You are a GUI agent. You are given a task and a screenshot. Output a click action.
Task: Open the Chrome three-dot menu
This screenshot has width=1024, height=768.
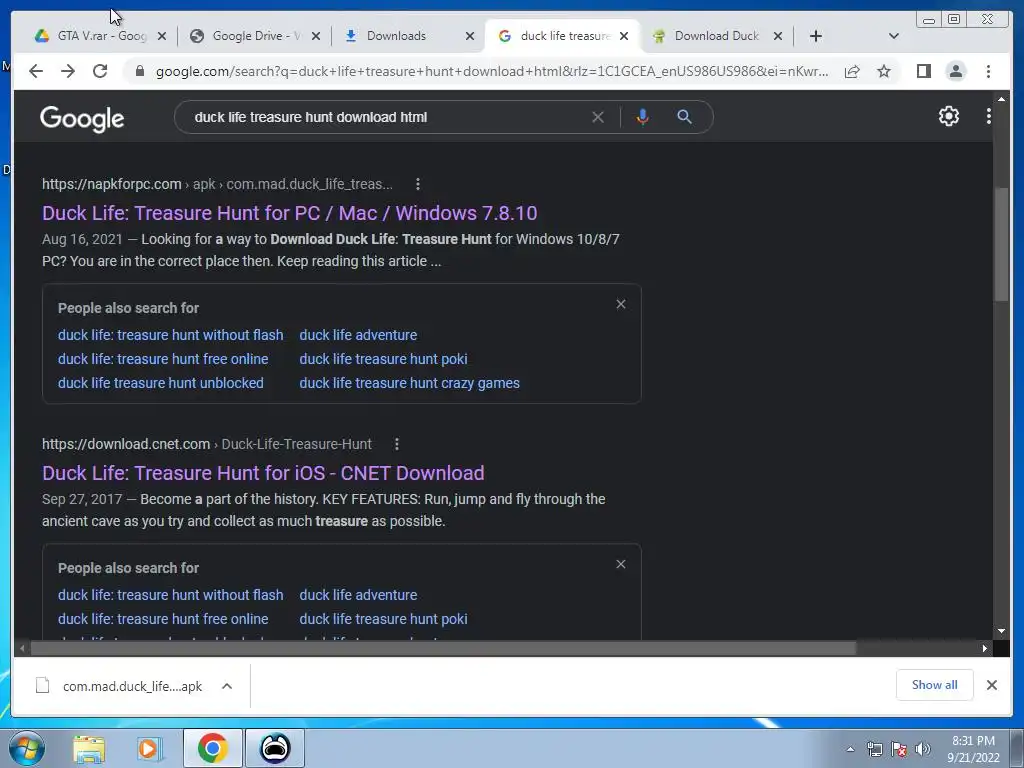pyautogui.click(x=988, y=71)
